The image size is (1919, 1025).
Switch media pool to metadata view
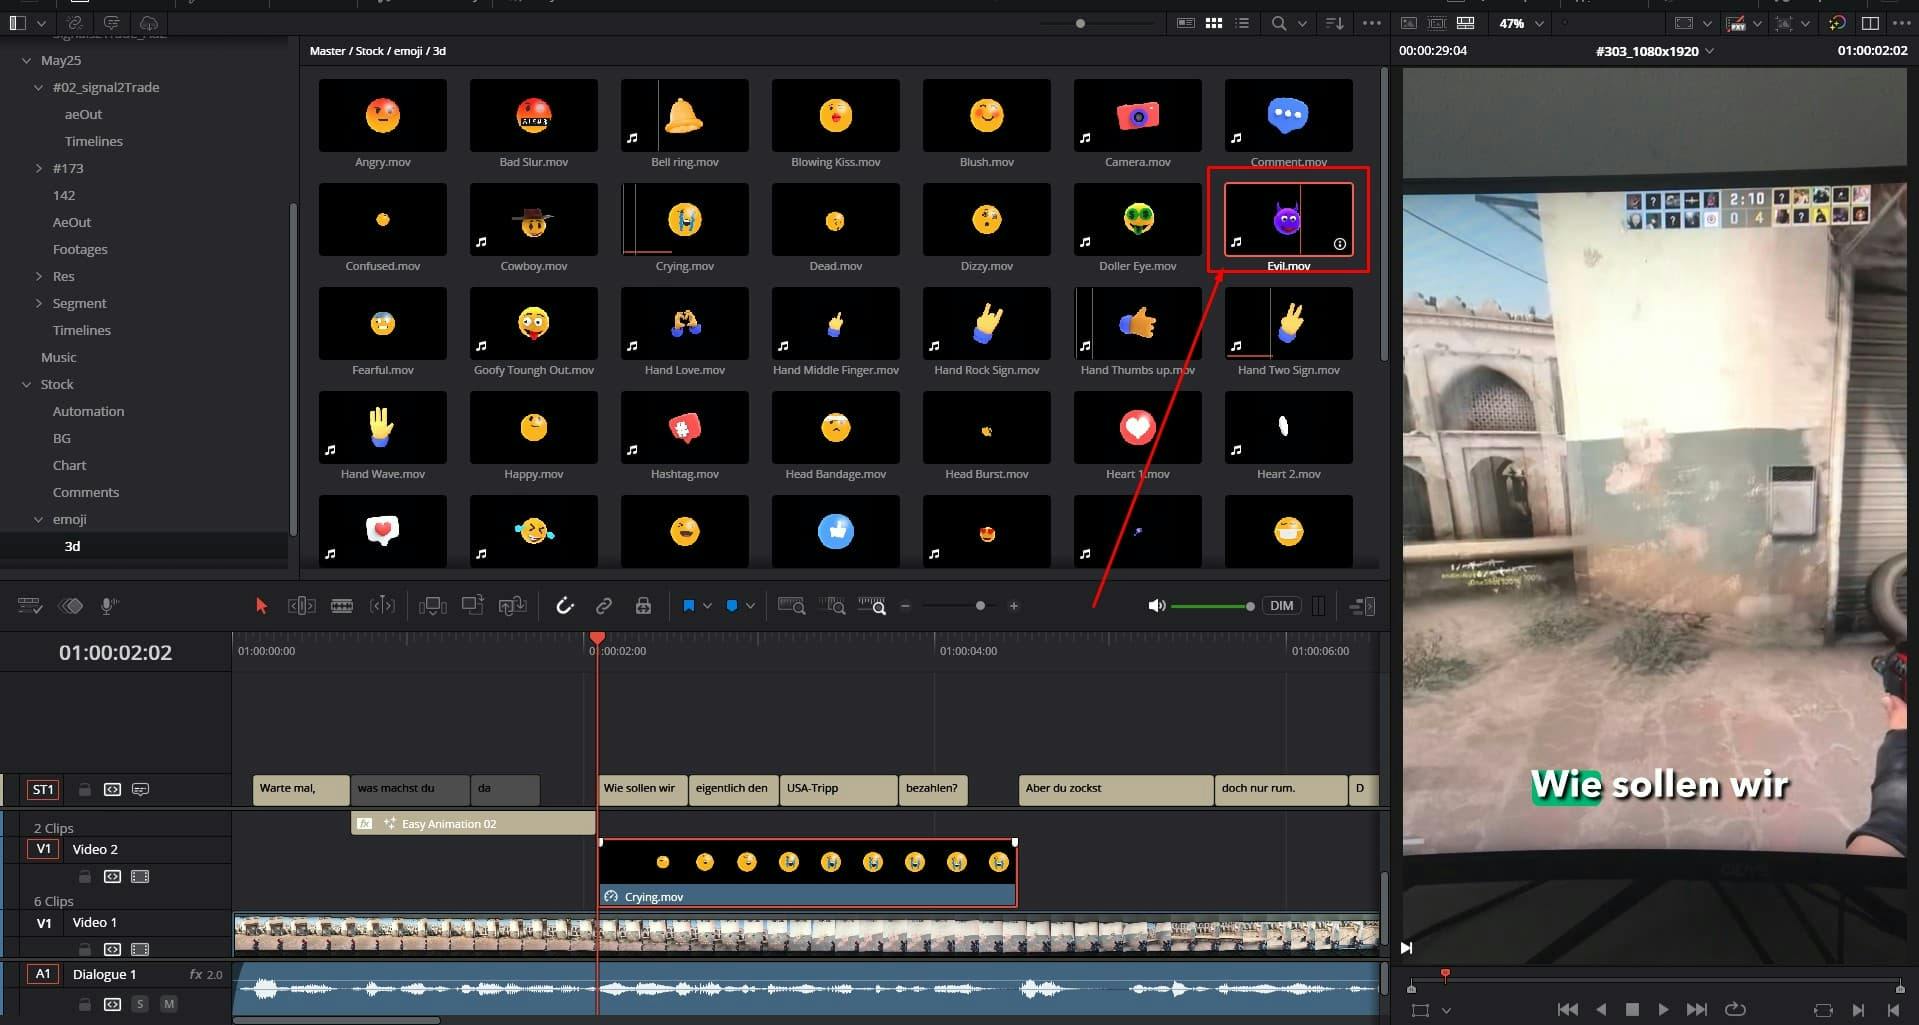(x=1186, y=23)
